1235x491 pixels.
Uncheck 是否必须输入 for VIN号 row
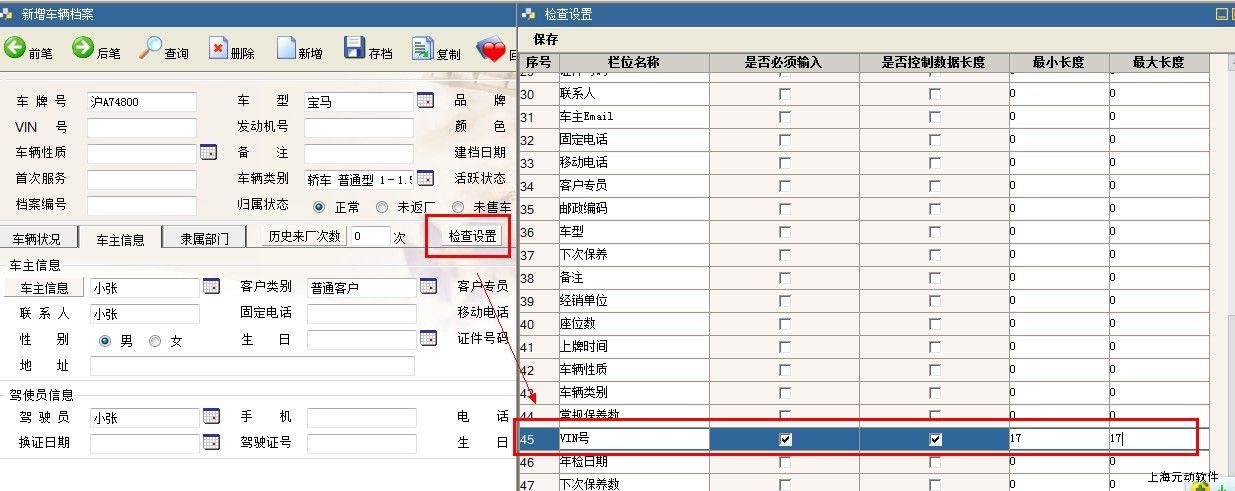(x=785, y=439)
